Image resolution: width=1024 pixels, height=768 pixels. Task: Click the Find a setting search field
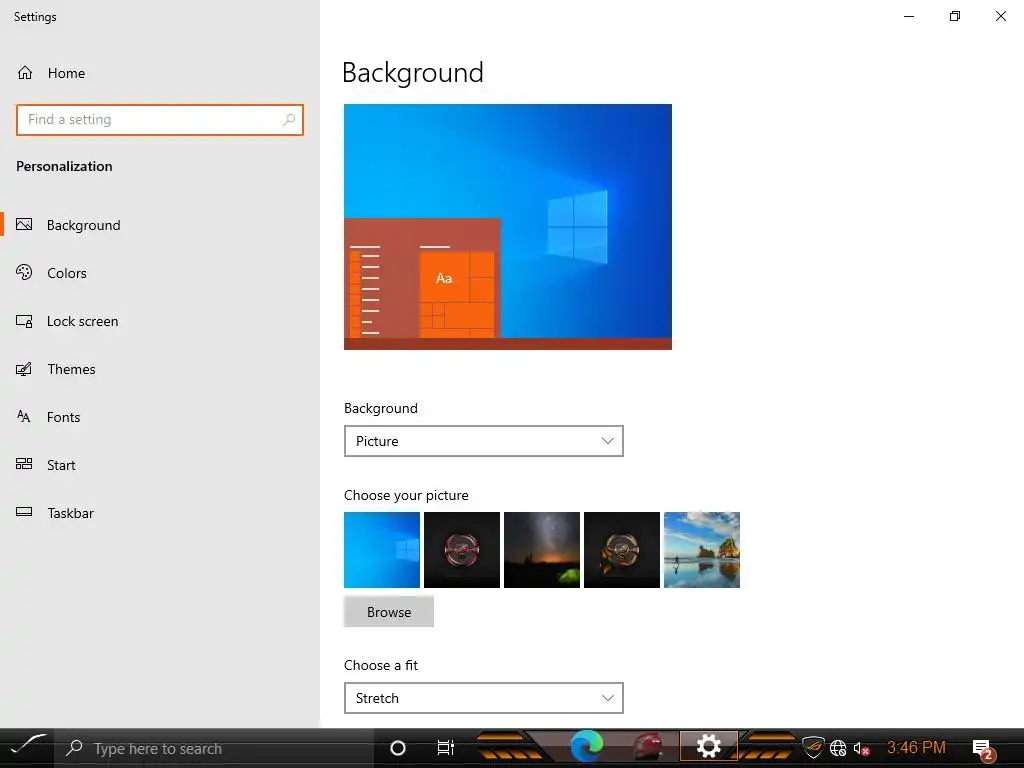tap(159, 120)
